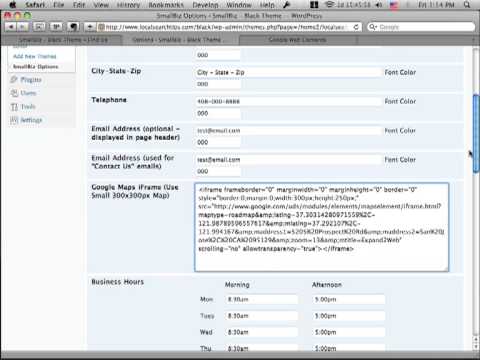Click font color value under Telephone
The height and width of the screenshot is (360, 480).
218,113
